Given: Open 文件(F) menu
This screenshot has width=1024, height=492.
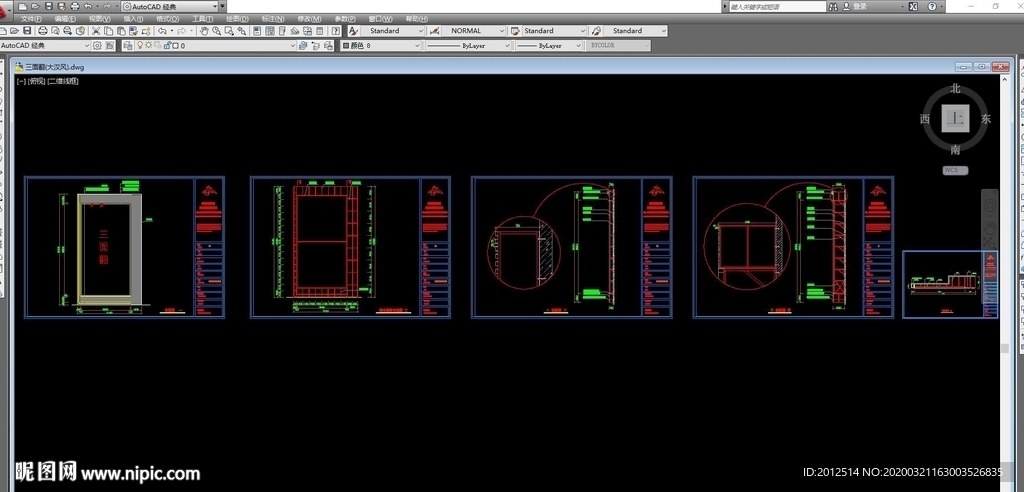Looking at the screenshot, I should [31, 19].
